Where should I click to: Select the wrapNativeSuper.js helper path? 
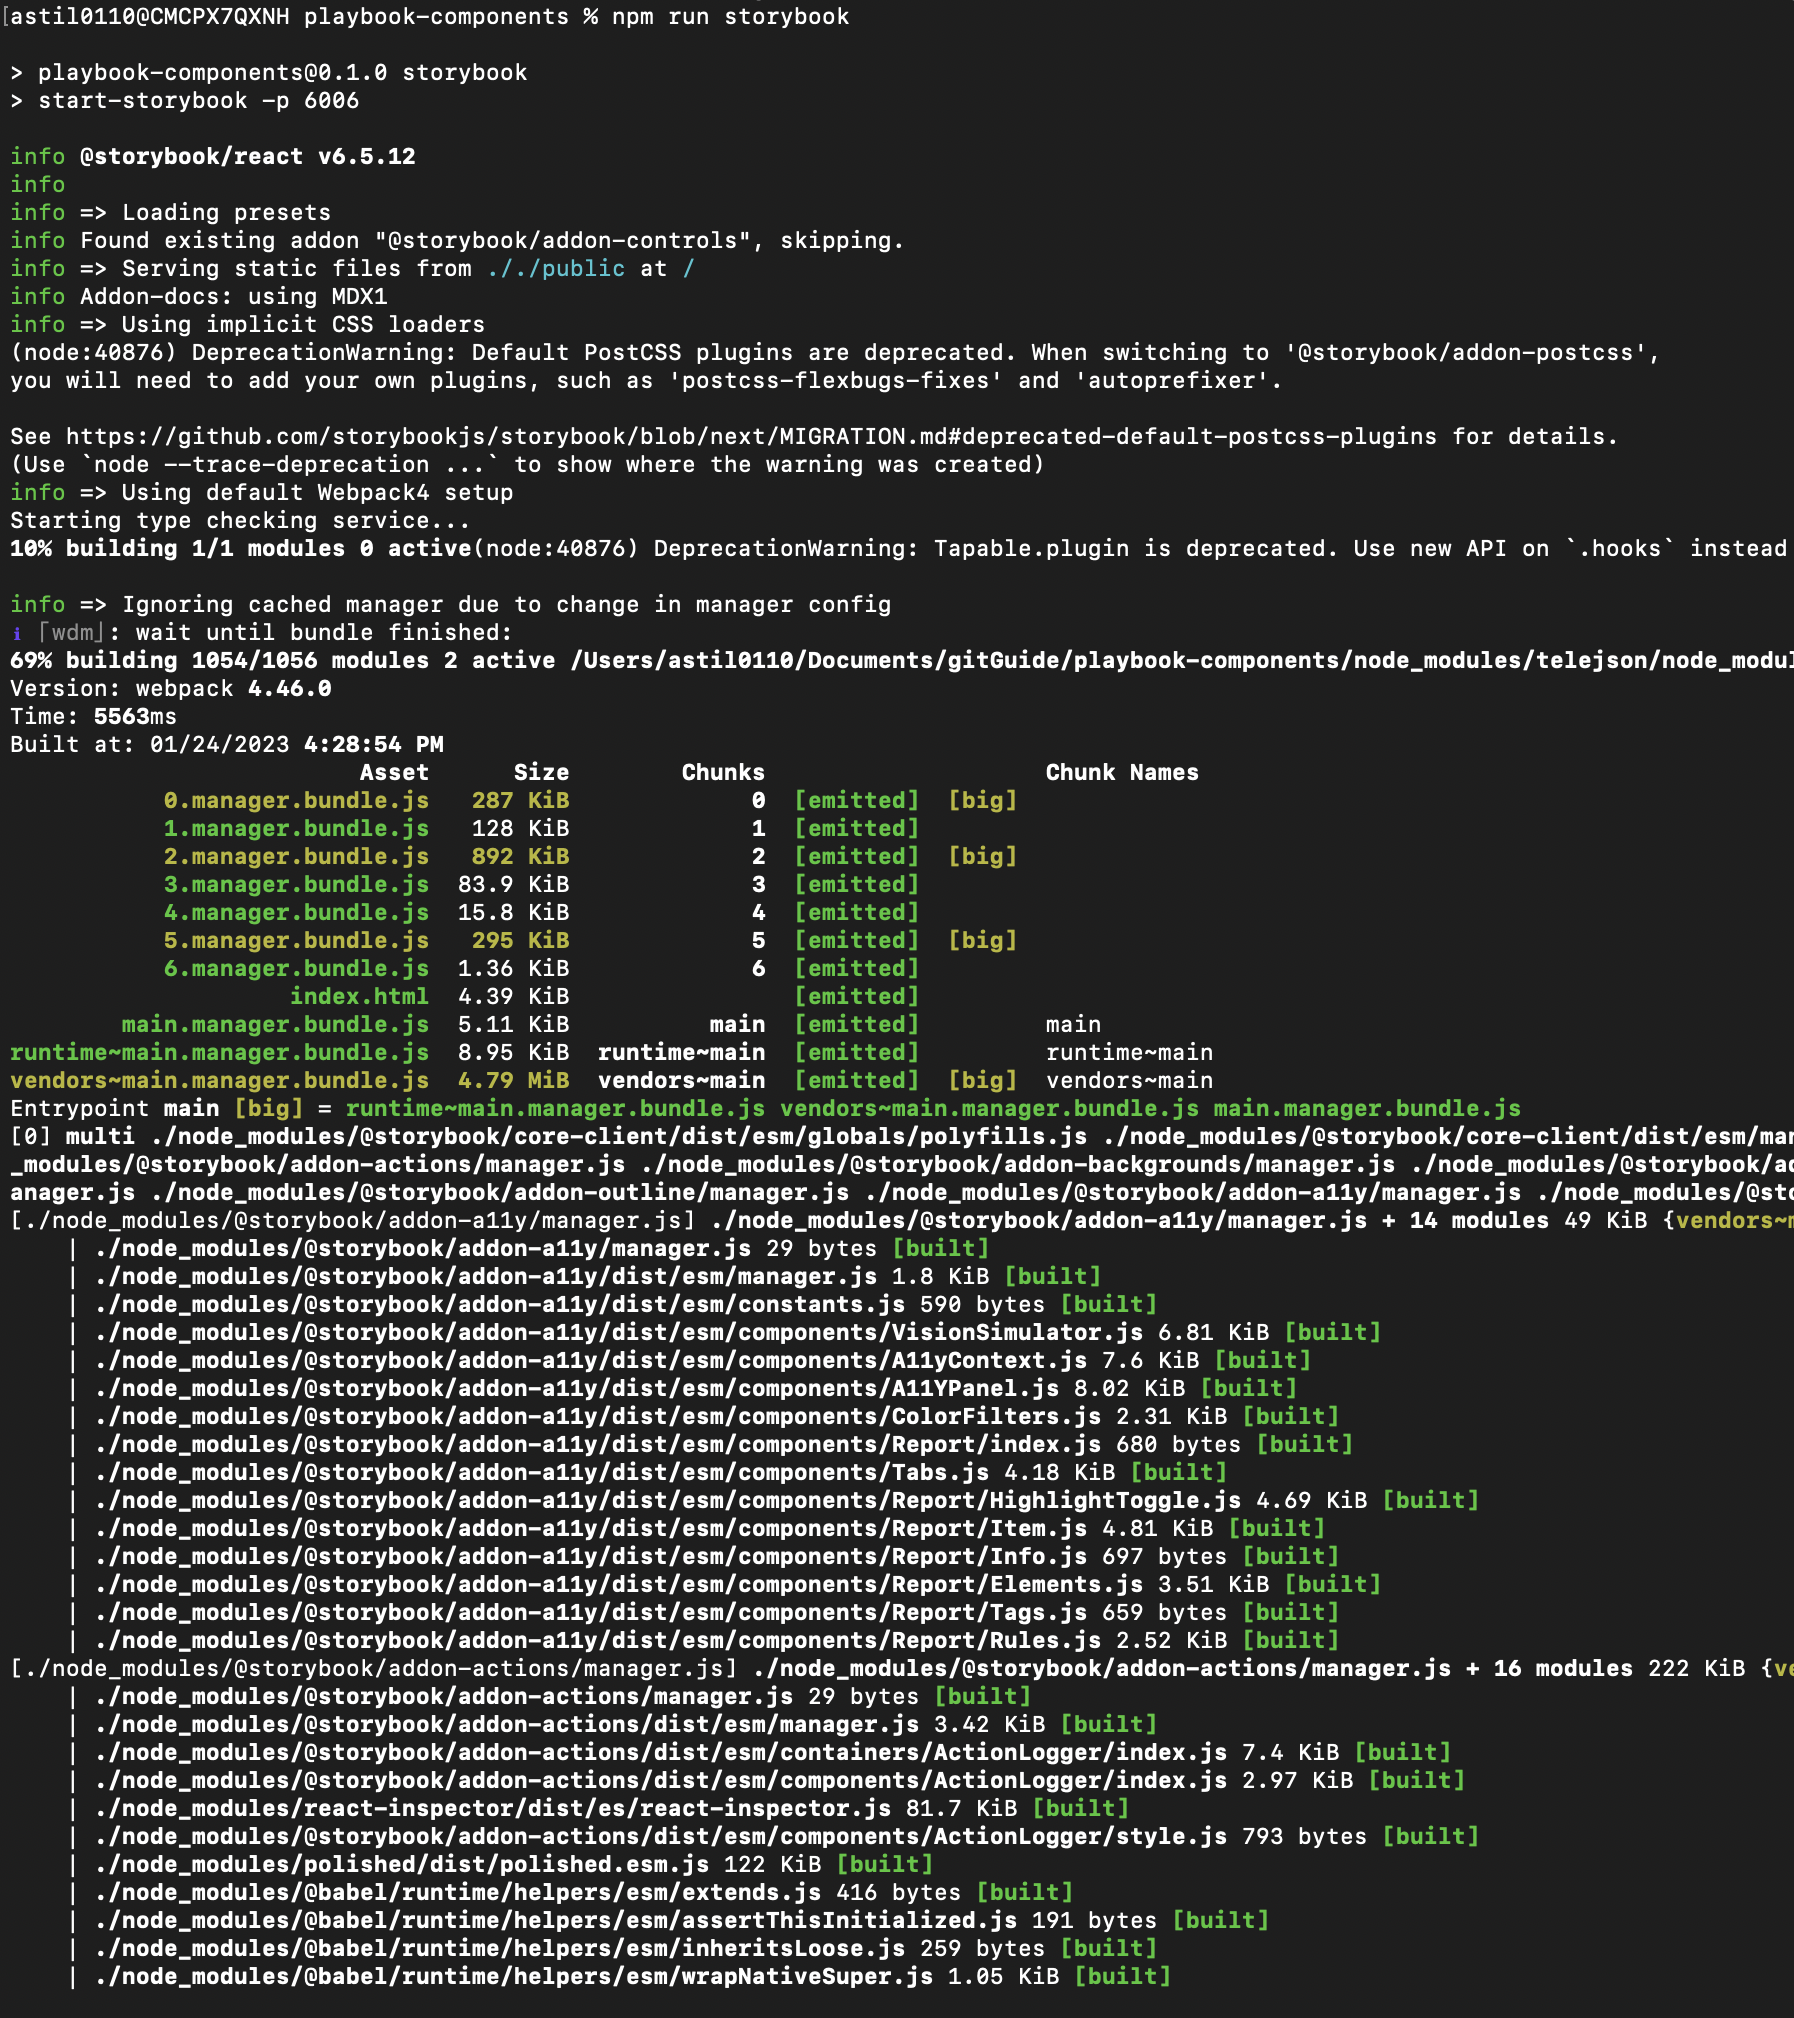(514, 1977)
